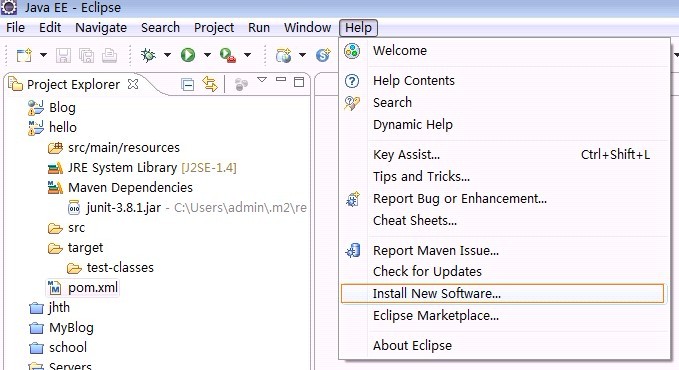The image size is (679, 370).
Task: Click the Help Search menu icon
Action: (352, 103)
